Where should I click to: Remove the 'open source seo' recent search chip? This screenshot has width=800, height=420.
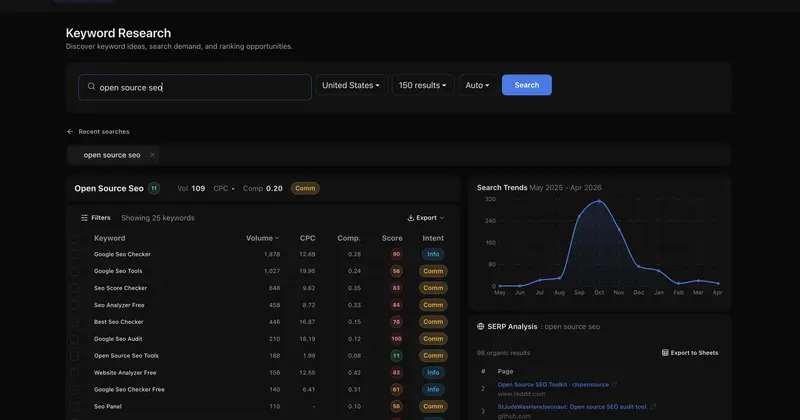coord(152,155)
